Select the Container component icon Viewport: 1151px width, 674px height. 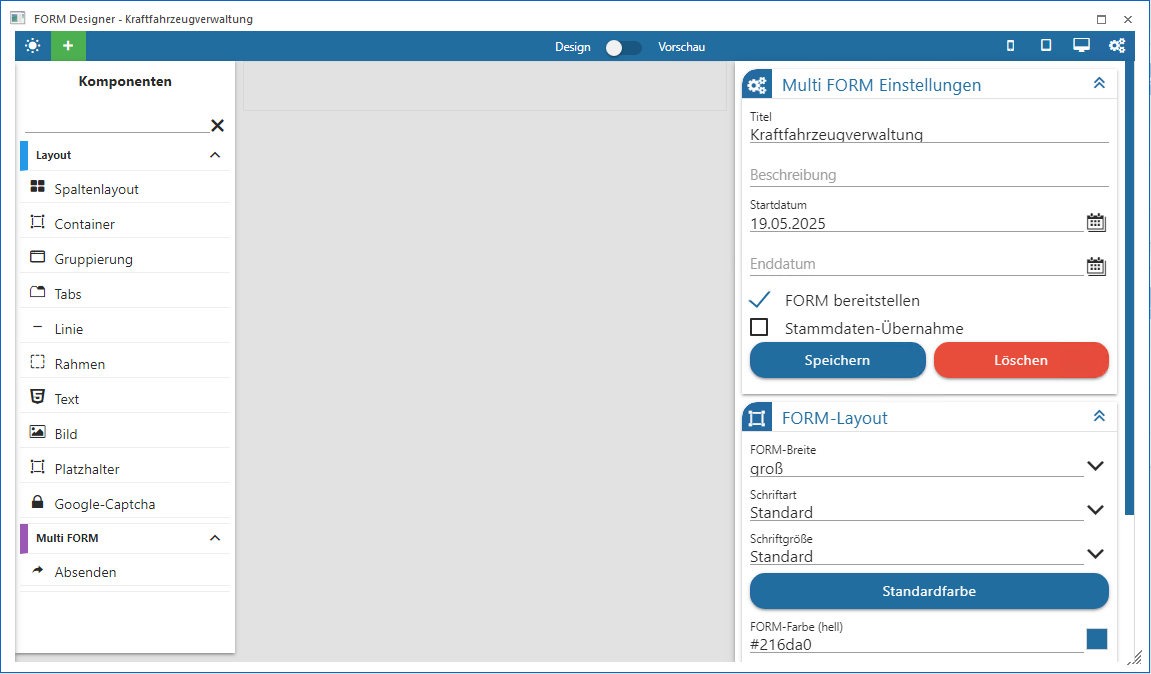tap(37, 222)
